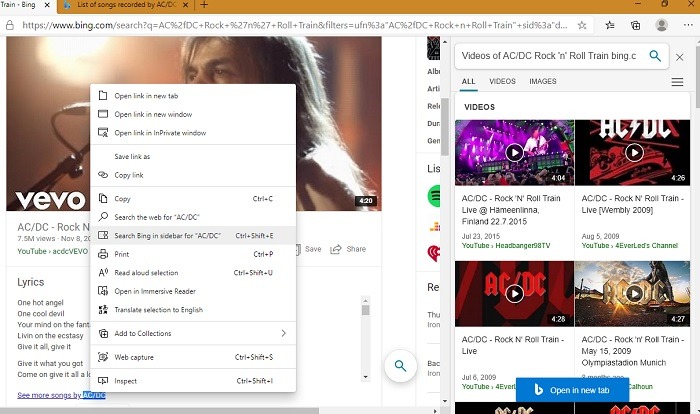Play the Olympiastadion Munich video
Viewport: 700px width, 414px height.
pos(634,294)
